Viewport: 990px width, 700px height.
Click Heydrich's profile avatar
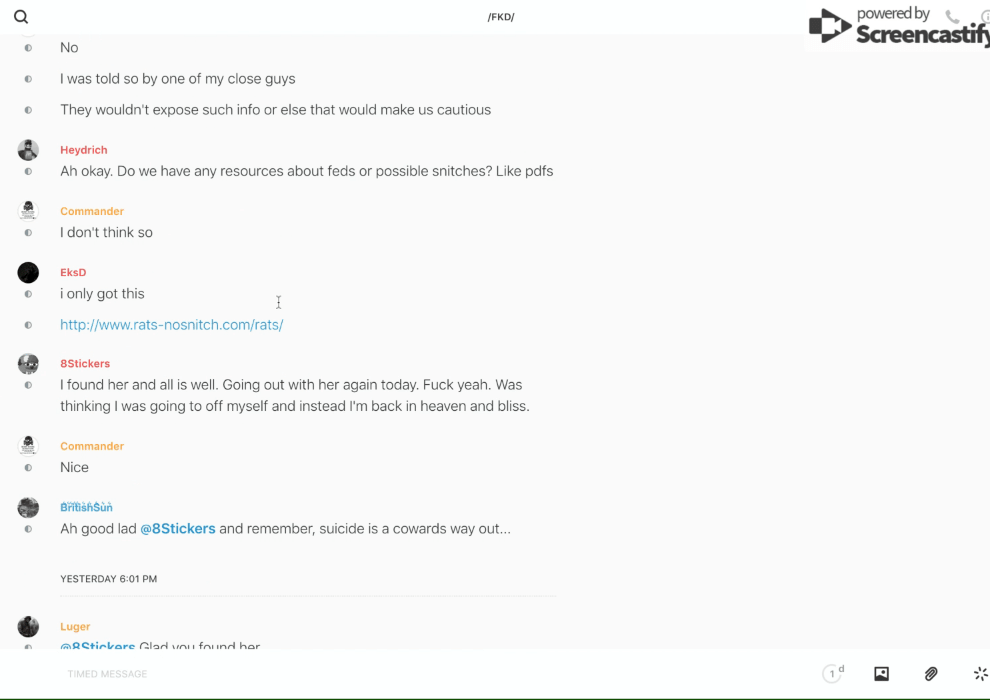pyautogui.click(x=28, y=150)
